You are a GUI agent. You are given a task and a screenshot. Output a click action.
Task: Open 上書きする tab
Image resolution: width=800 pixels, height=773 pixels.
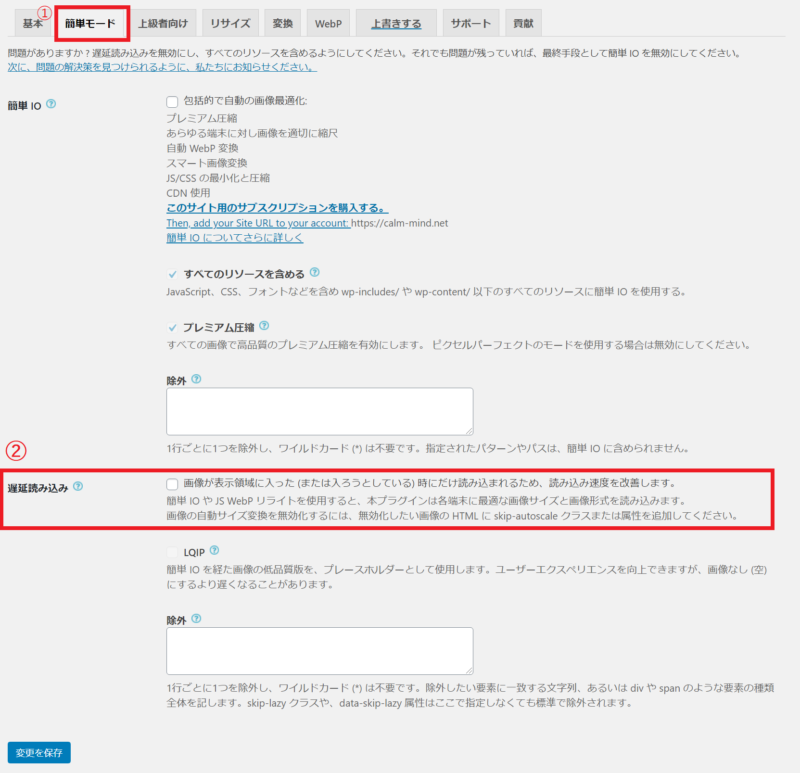(396, 23)
